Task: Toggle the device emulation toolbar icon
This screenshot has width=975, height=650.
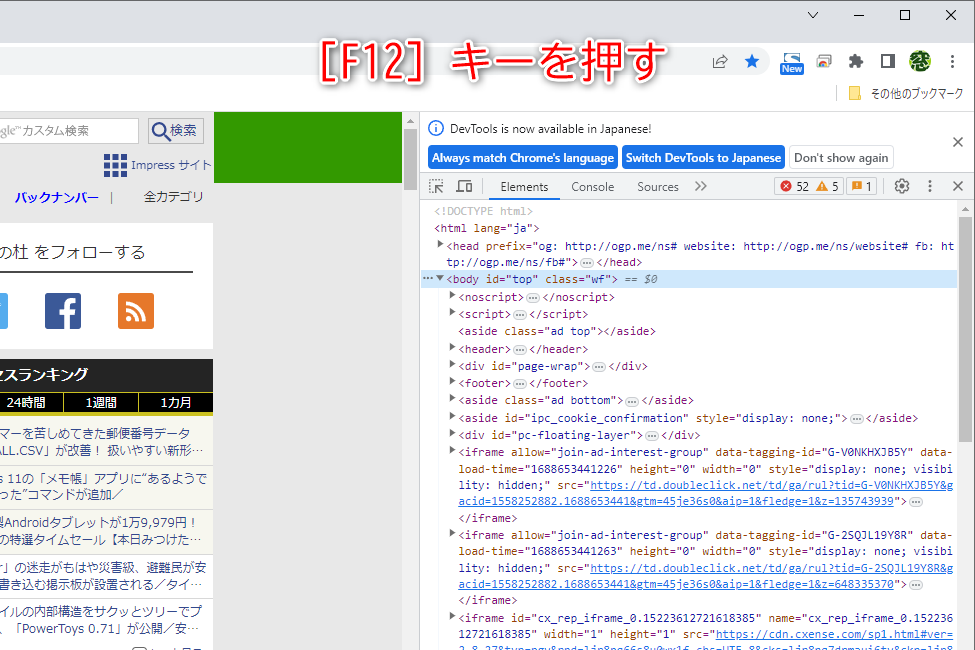Action: tap(464, 186)
